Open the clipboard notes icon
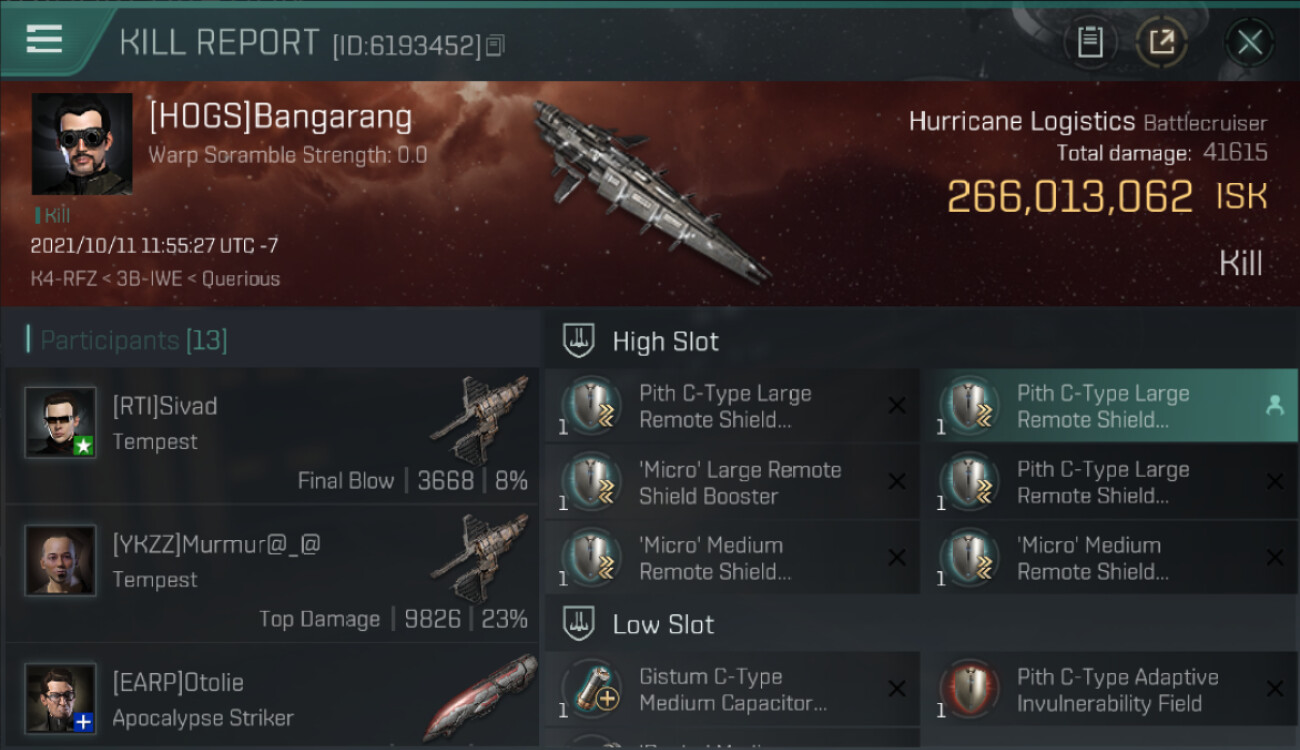This screenshot has height=750, width=1300. [1089, 42]
